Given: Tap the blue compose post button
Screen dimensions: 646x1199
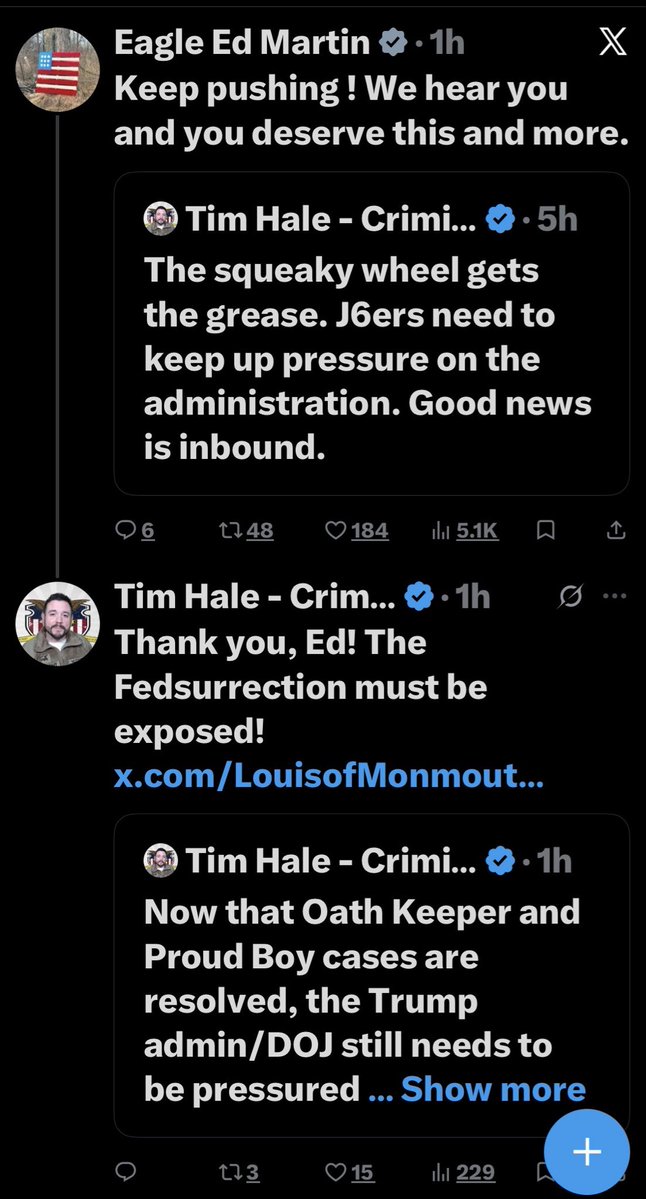Looking at the screenshot, I should tap(586, 1152).
